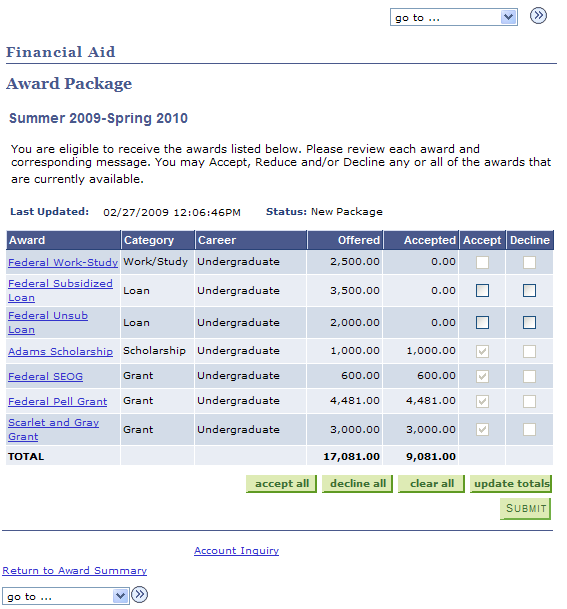Click the TOTAL row label
Image resolution: width=567 pixels, height=609 pixels.
coord(26,456)
